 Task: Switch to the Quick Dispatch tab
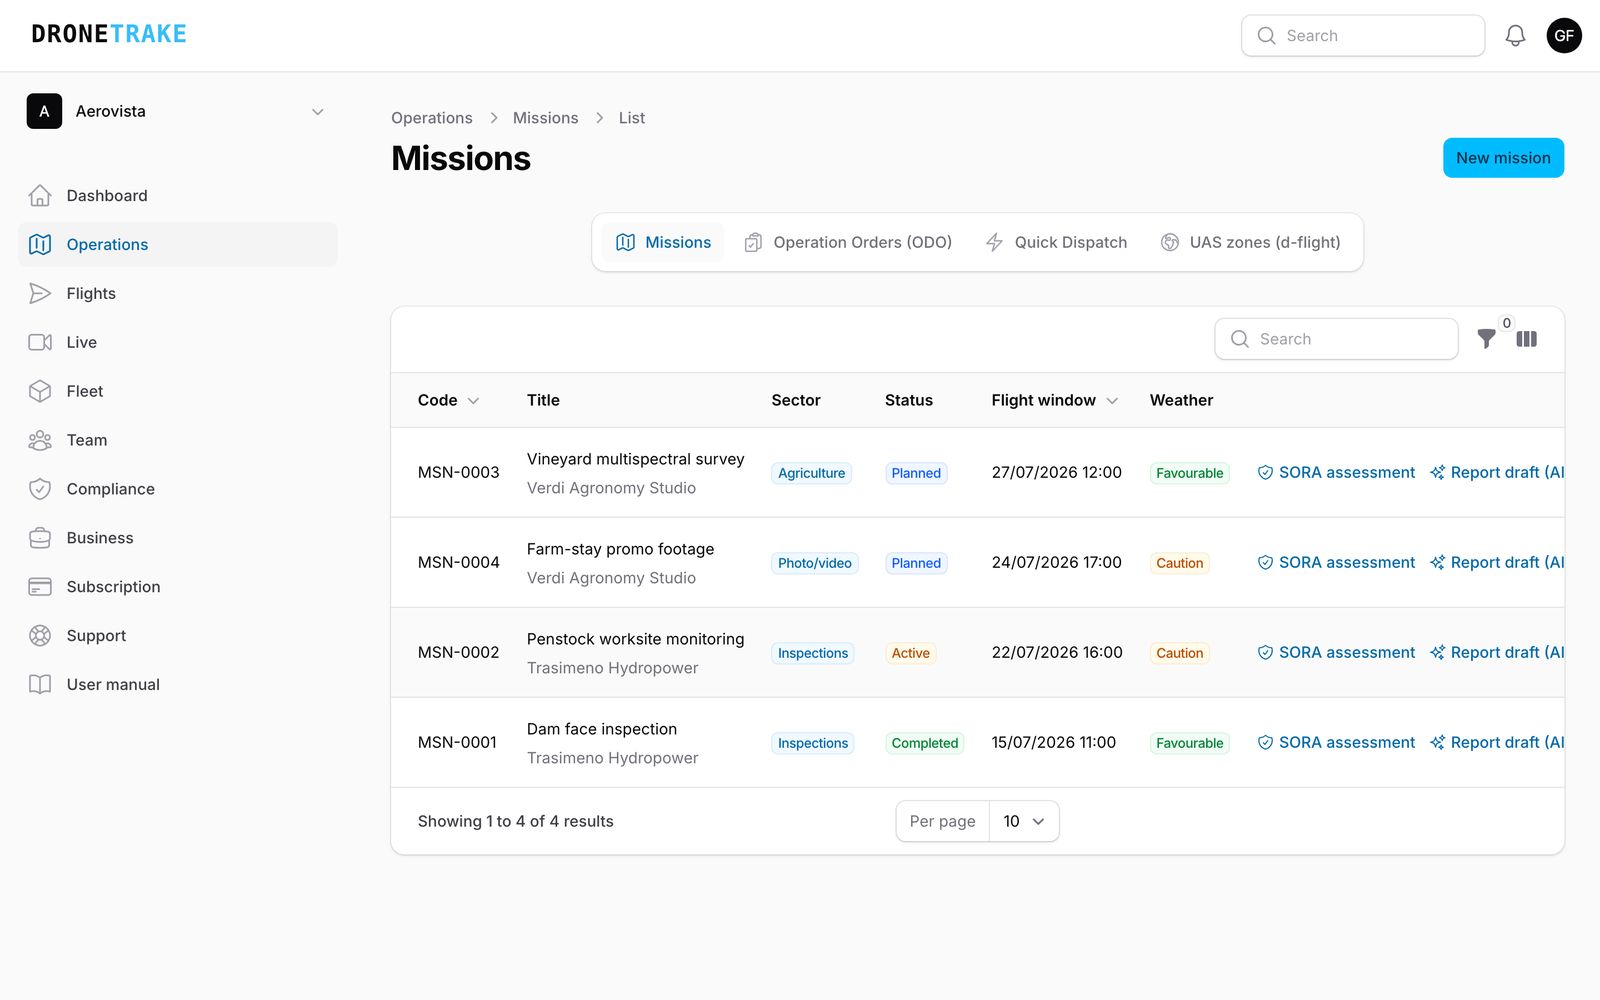pos(1056,242)
